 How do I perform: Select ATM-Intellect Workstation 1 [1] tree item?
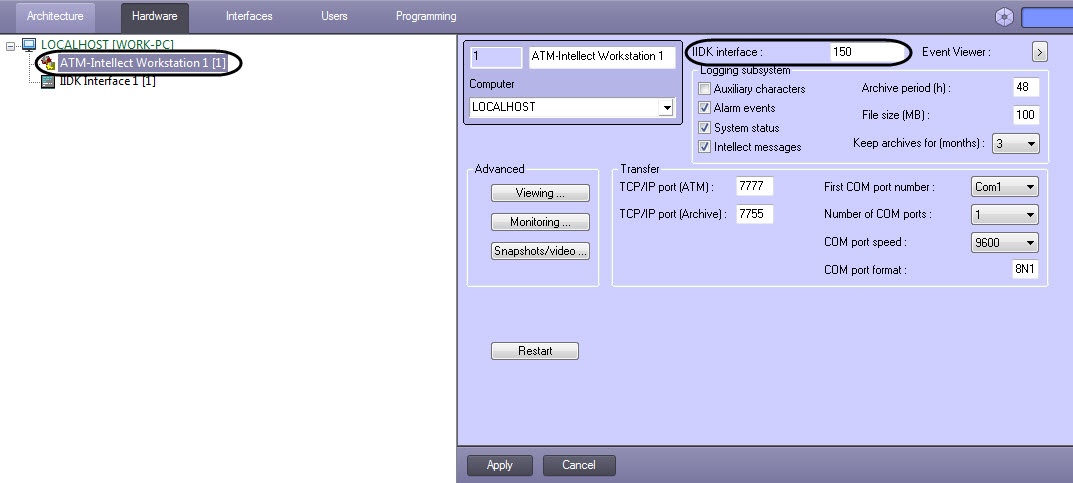pyautogui.click(x=142, y=63)
